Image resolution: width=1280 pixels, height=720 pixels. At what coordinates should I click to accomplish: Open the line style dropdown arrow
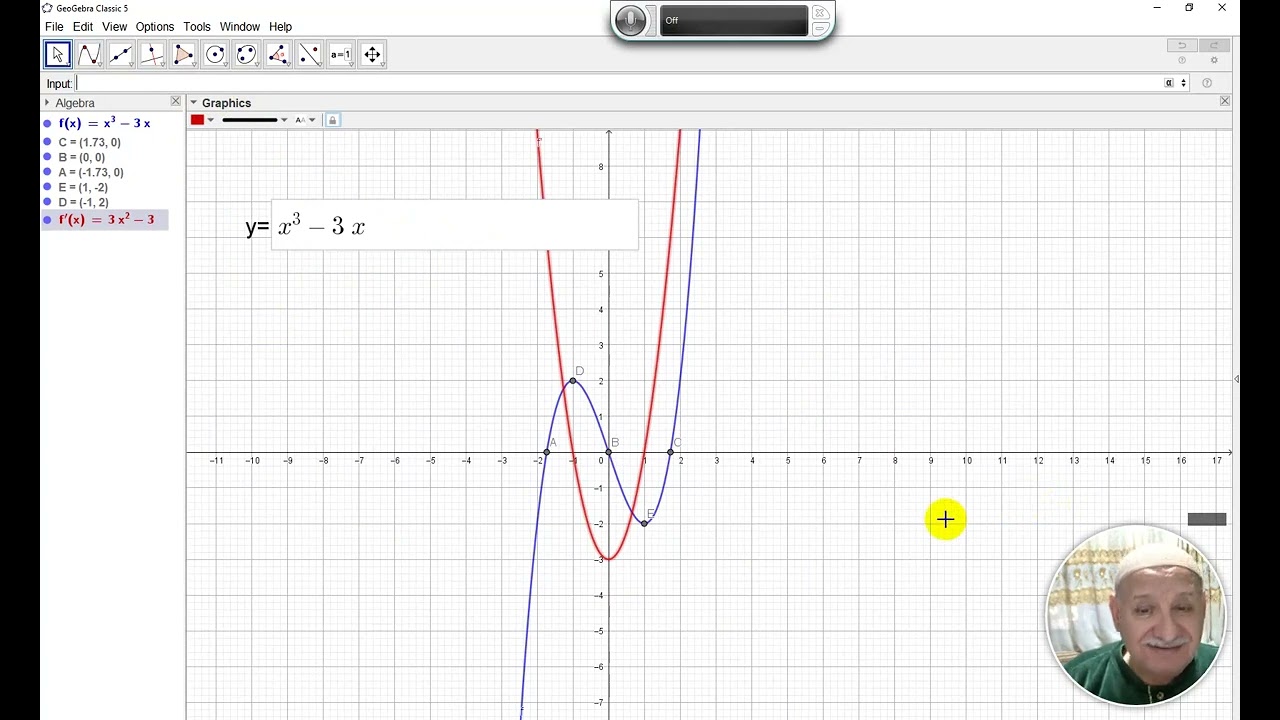284,120
